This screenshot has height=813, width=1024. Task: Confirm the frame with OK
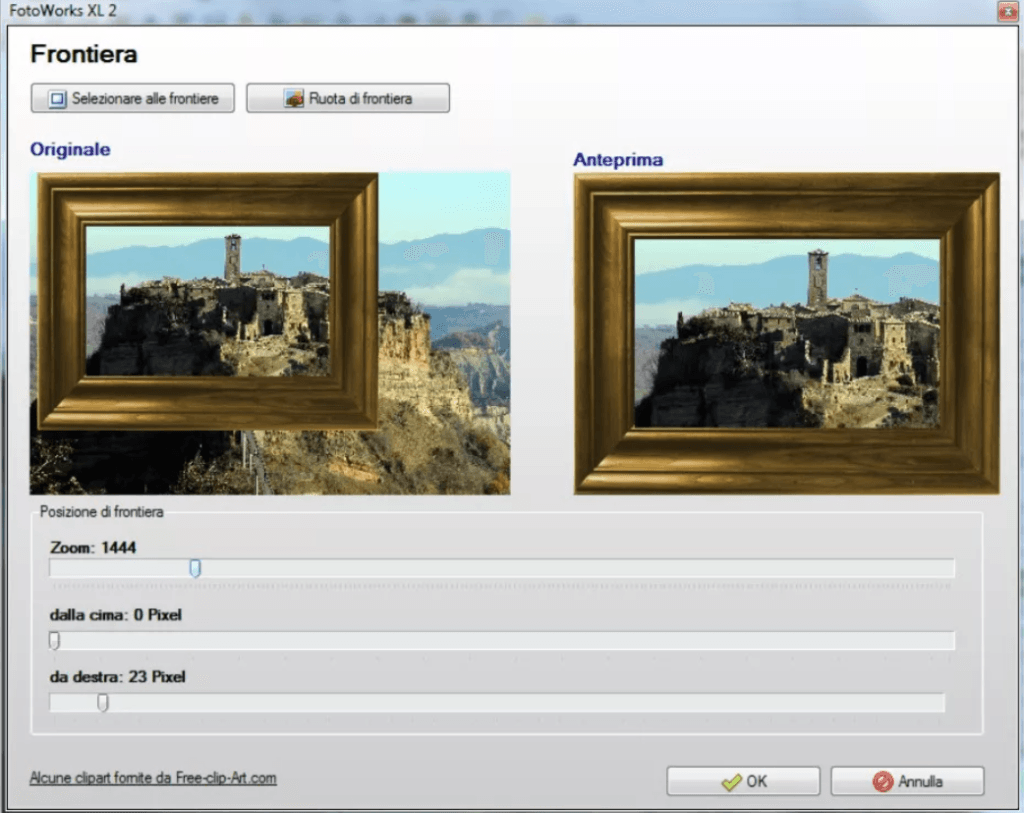[x=742, y=781]
